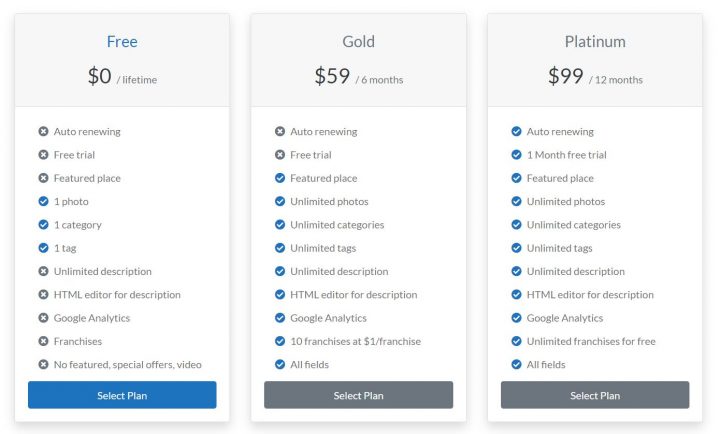Image resolution: width=720 pixels, height=434 pixels.
Task: Click the cross icon beside Franchises in Free plan
Action: [43, 341]
